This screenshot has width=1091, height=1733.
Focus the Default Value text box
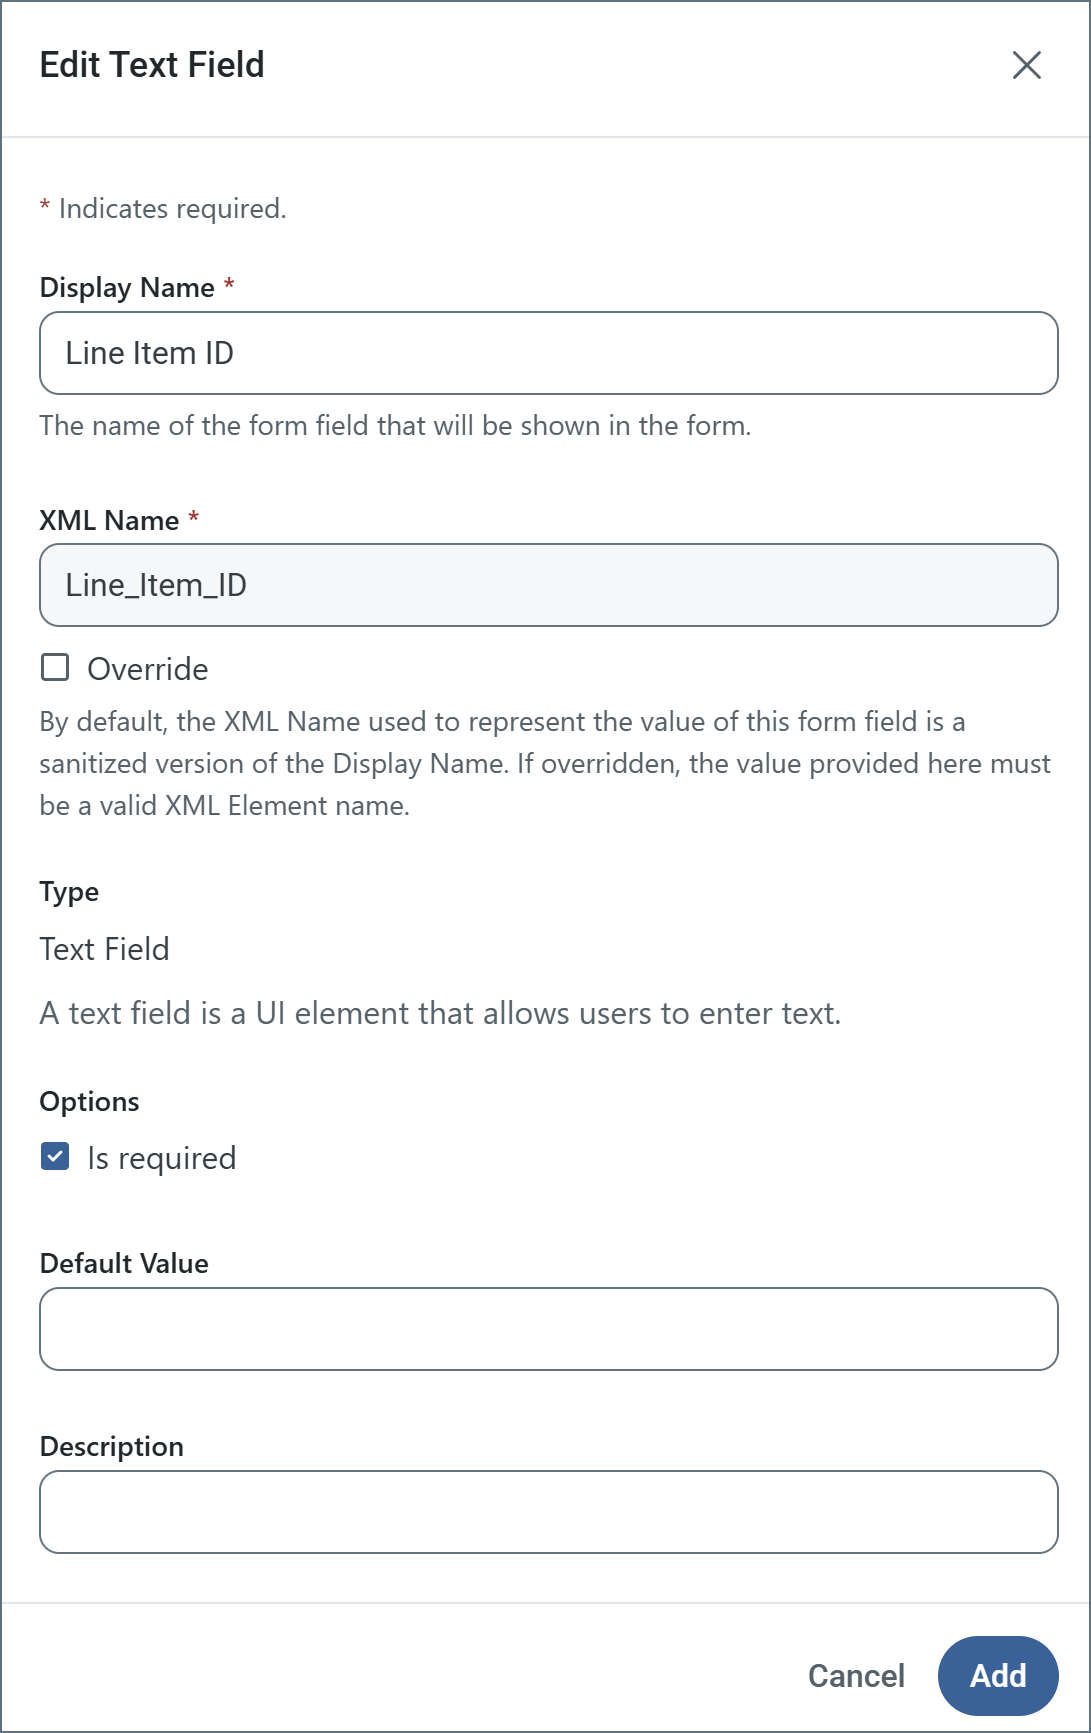548,1329
